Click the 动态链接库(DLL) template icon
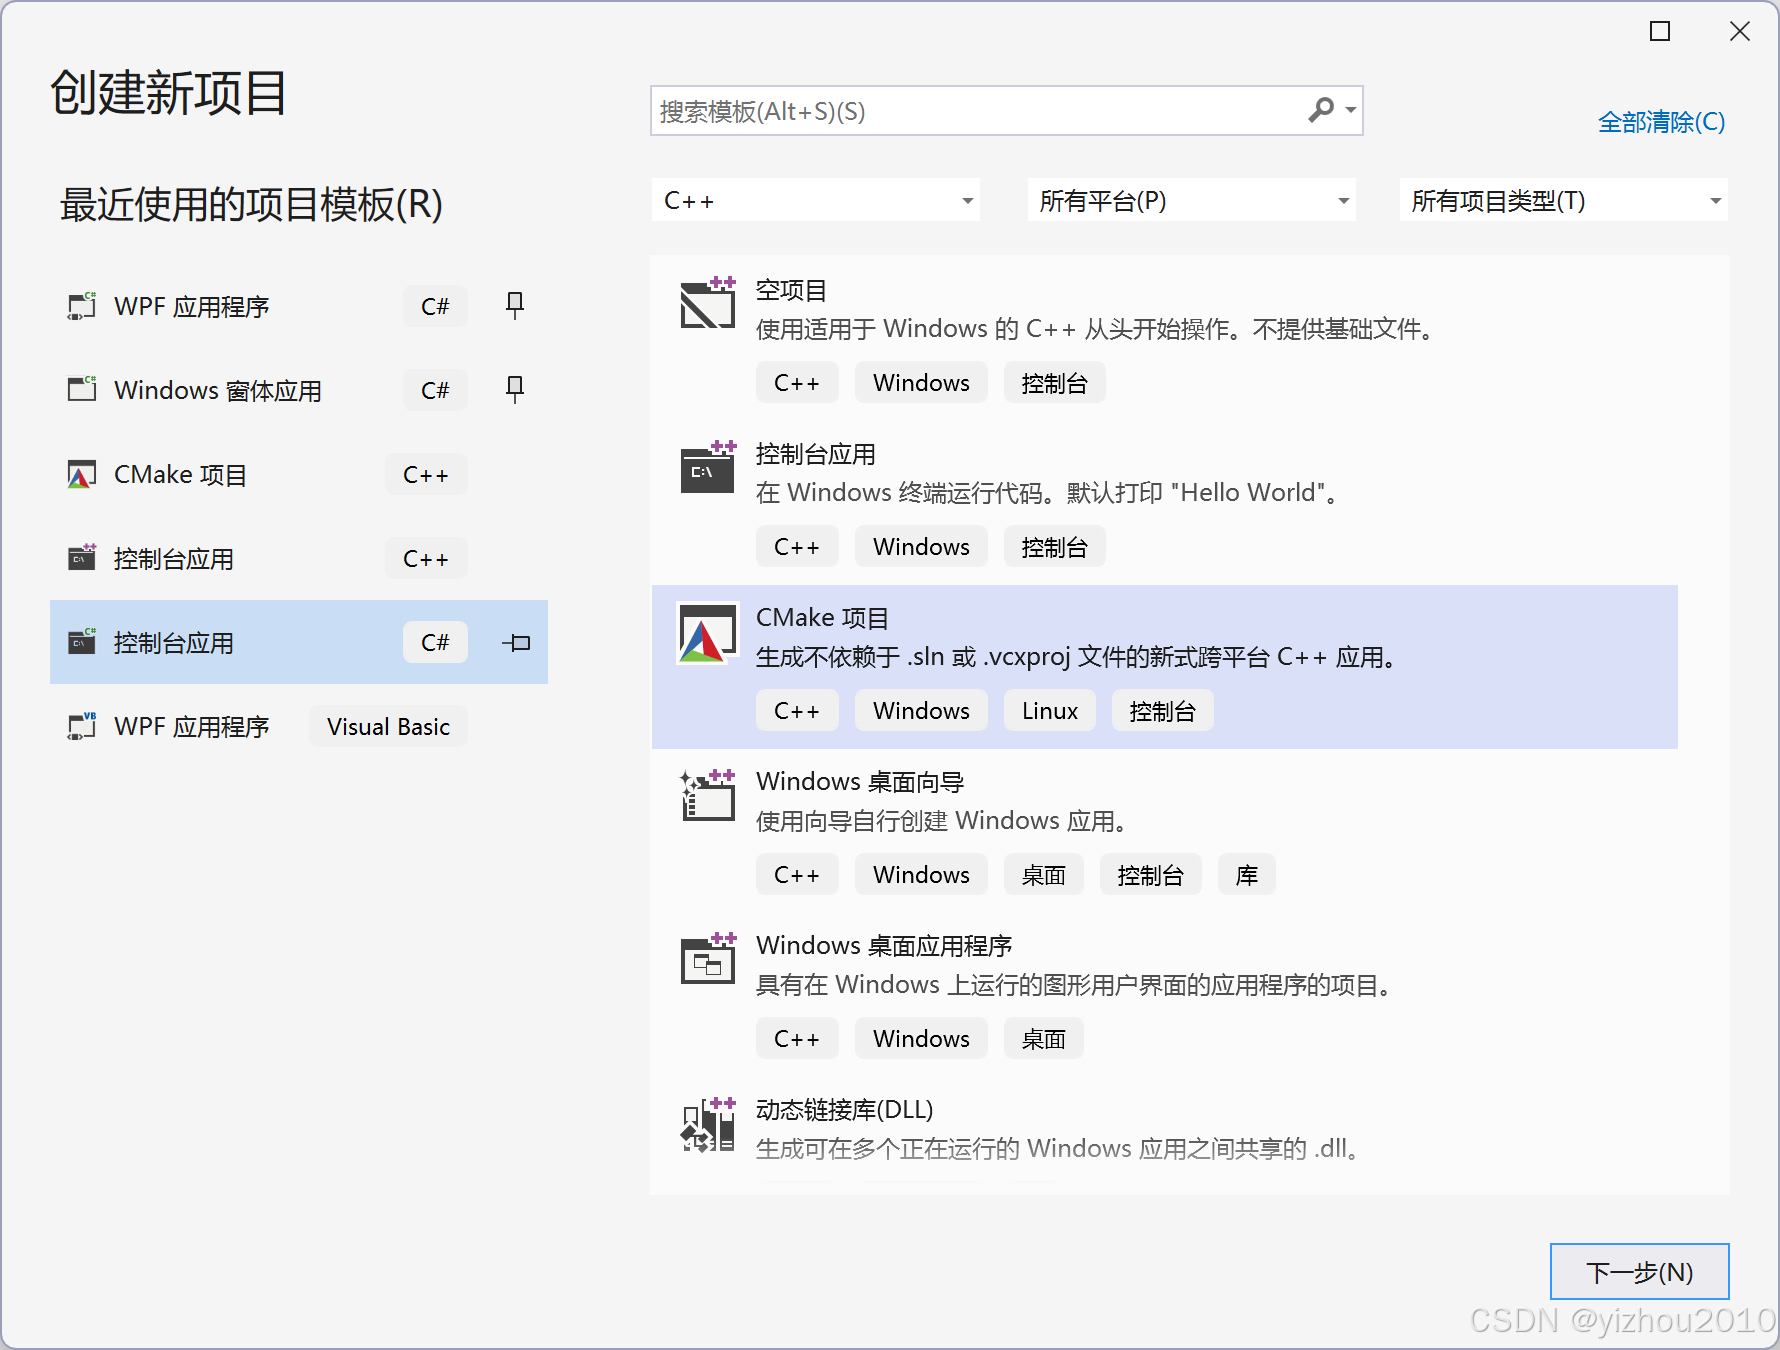Viewport: 1780px width, 1350px height. (708, 1124)
